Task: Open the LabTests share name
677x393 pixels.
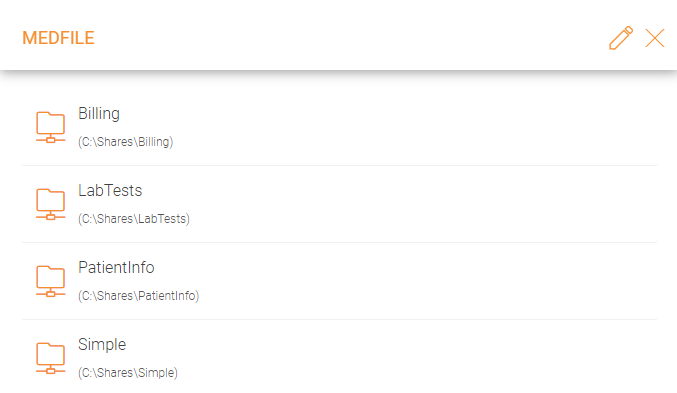Action: (x=110, y=190)
